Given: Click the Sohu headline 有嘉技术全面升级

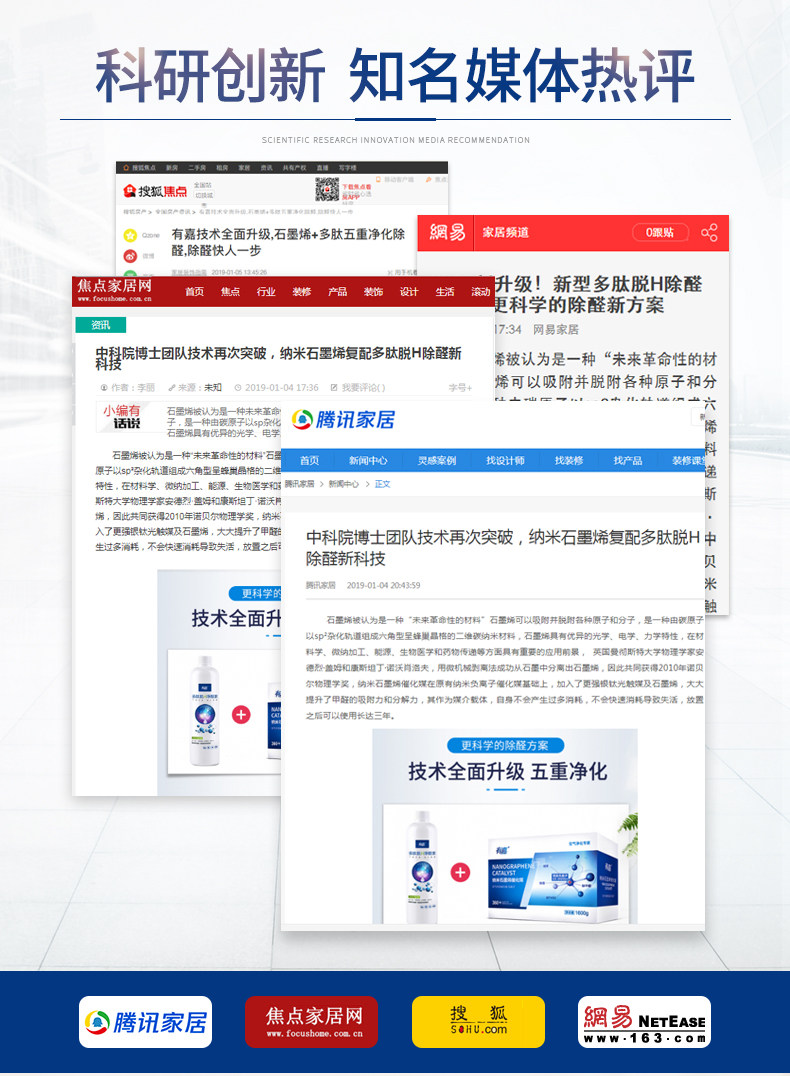Looking at the screenshot, I should click(x=288, y=242).
